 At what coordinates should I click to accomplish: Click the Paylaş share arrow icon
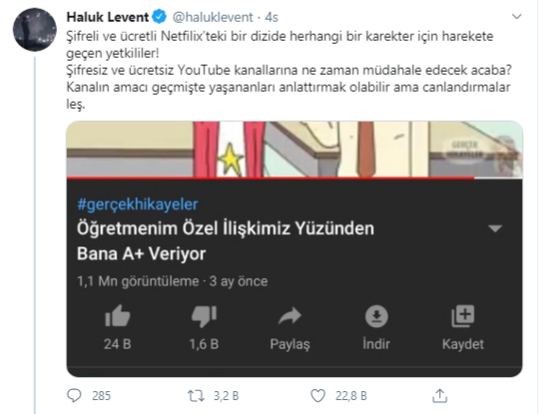tap(290, 316)
